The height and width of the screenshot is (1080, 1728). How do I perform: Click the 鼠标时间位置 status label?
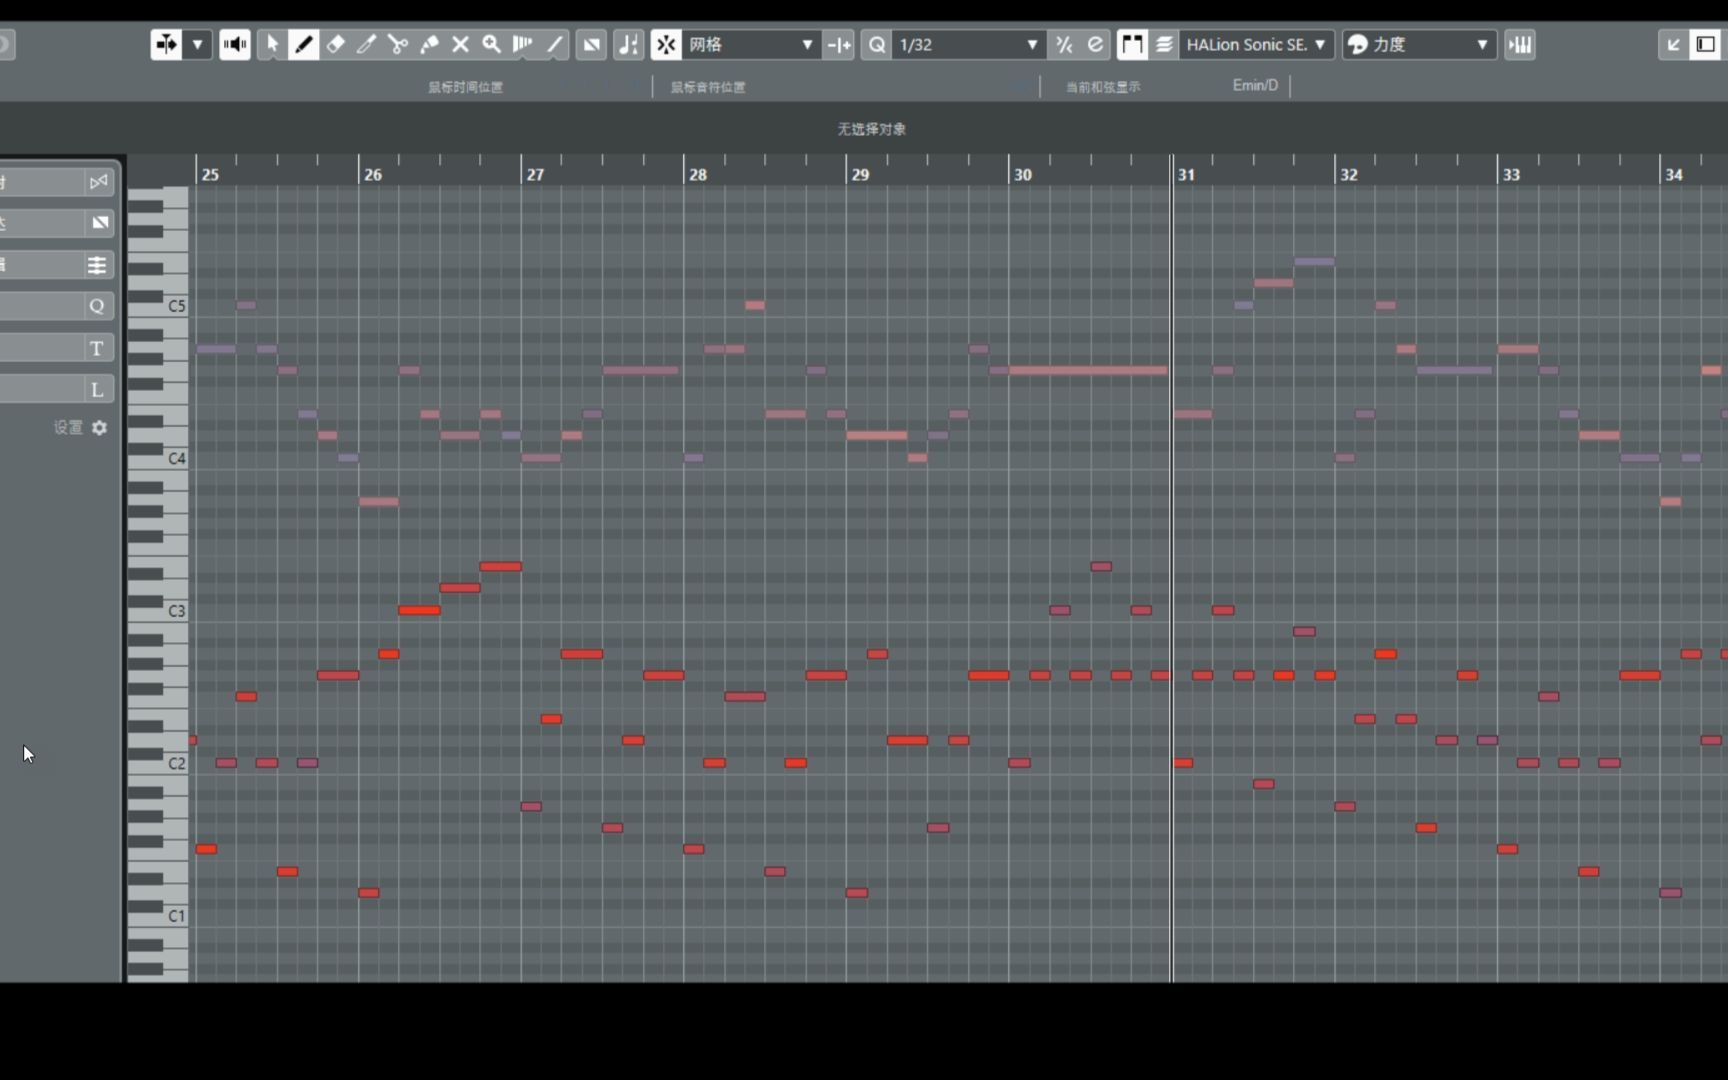466,87
